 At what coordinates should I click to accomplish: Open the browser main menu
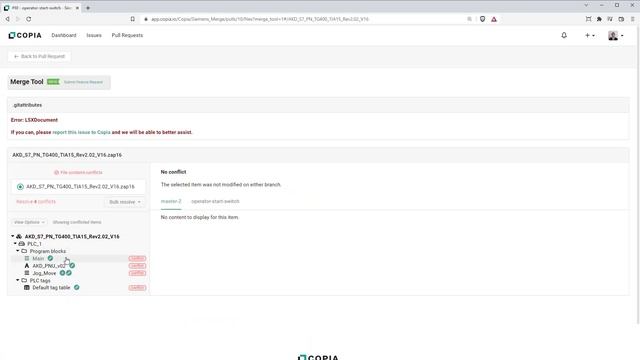633,19
